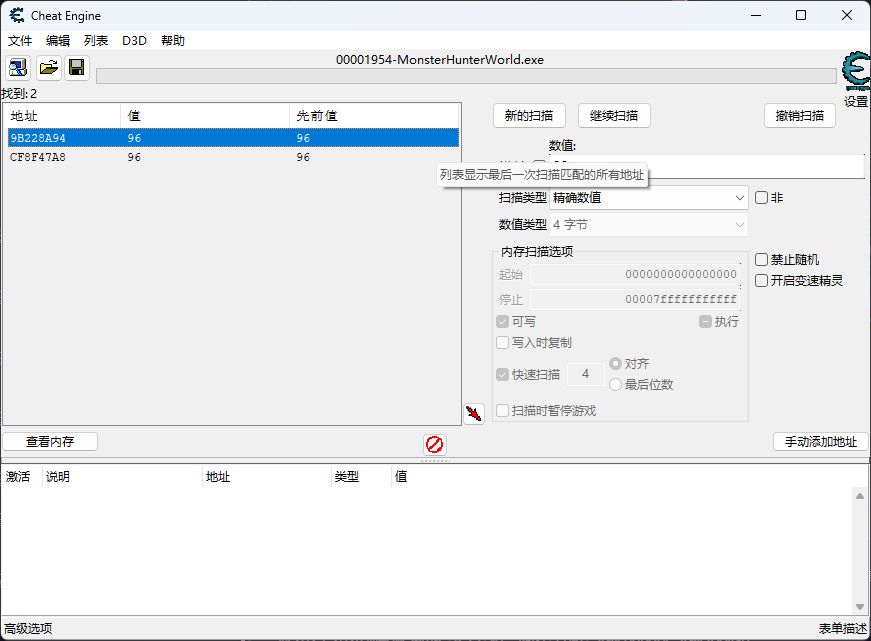Open the 扫描类型 dropdown
Image resolution: width=871 pixels, height=641 pixels.
(648, 198)
